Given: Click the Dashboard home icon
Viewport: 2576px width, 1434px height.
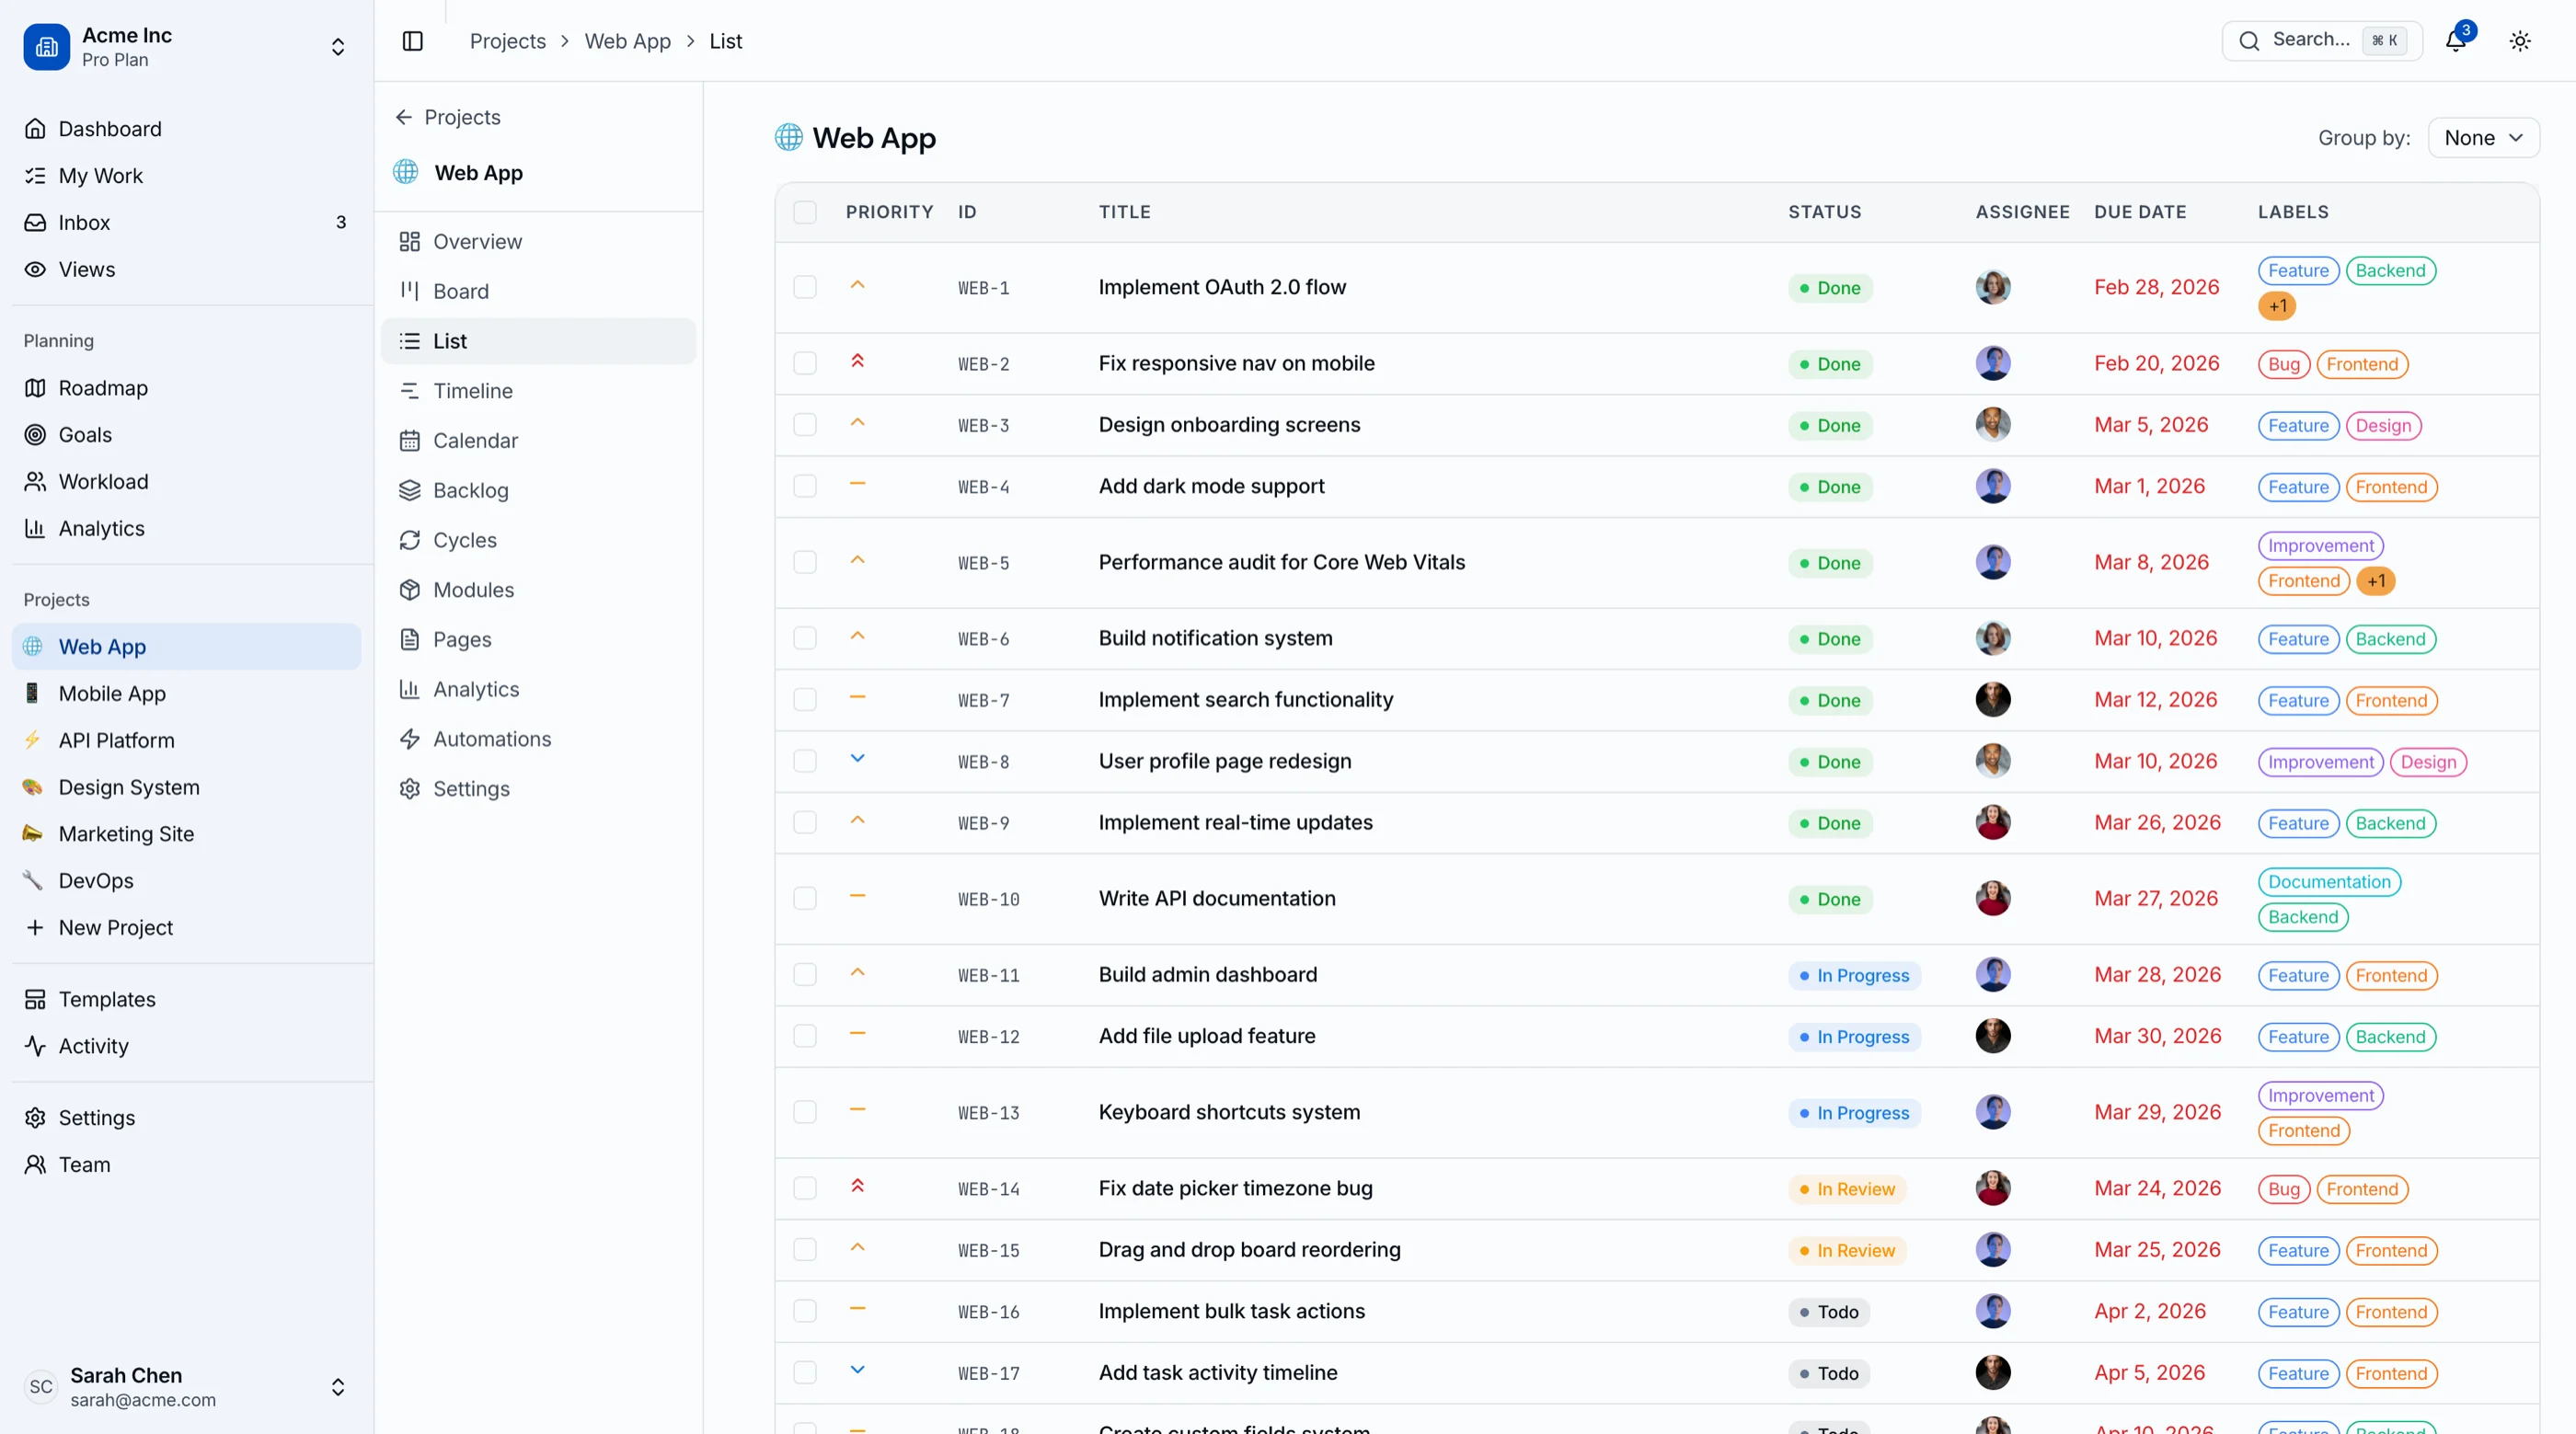Looking at the screenshot, I should 35,129.
